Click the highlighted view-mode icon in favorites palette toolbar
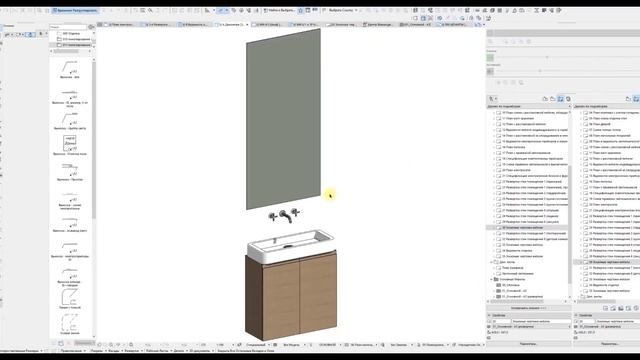The height and width of the screenshot is (360, 640). [x=31, y=35]
